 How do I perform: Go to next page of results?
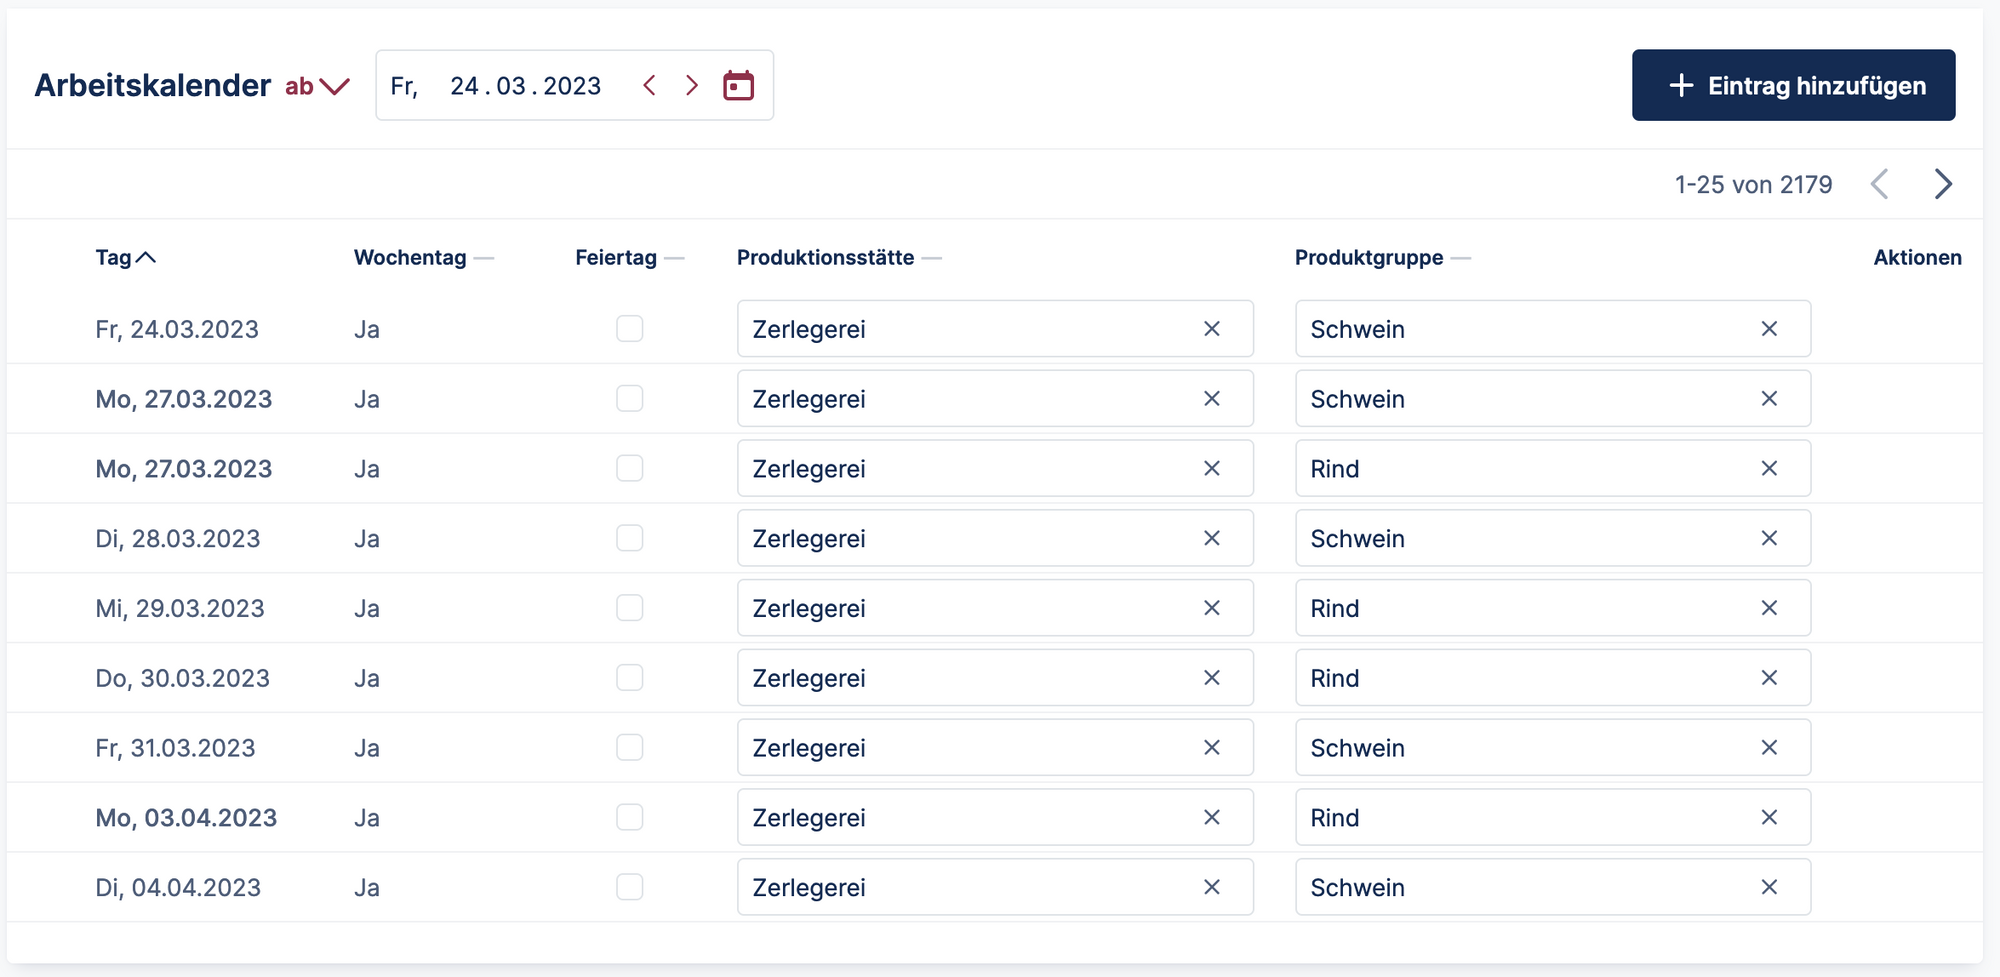[1942, 184]
